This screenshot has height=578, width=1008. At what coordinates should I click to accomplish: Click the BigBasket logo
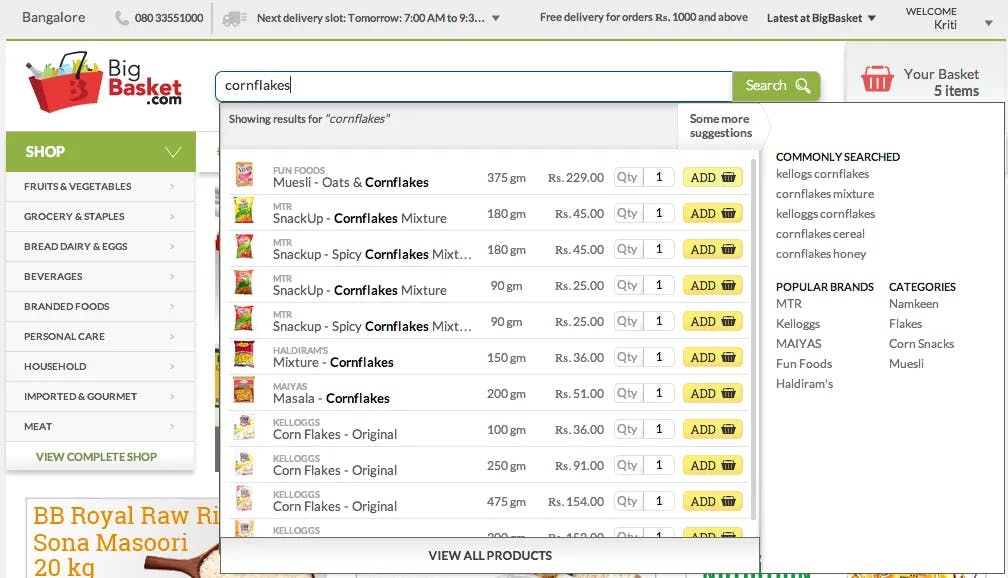click(x=104, y=81)
